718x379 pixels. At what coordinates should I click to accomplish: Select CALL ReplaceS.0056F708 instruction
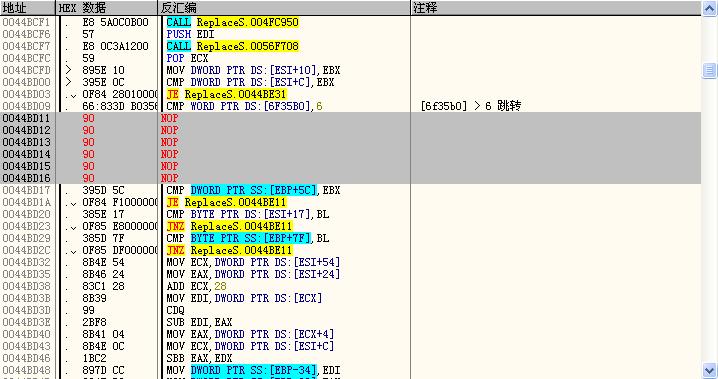(233, 46)
